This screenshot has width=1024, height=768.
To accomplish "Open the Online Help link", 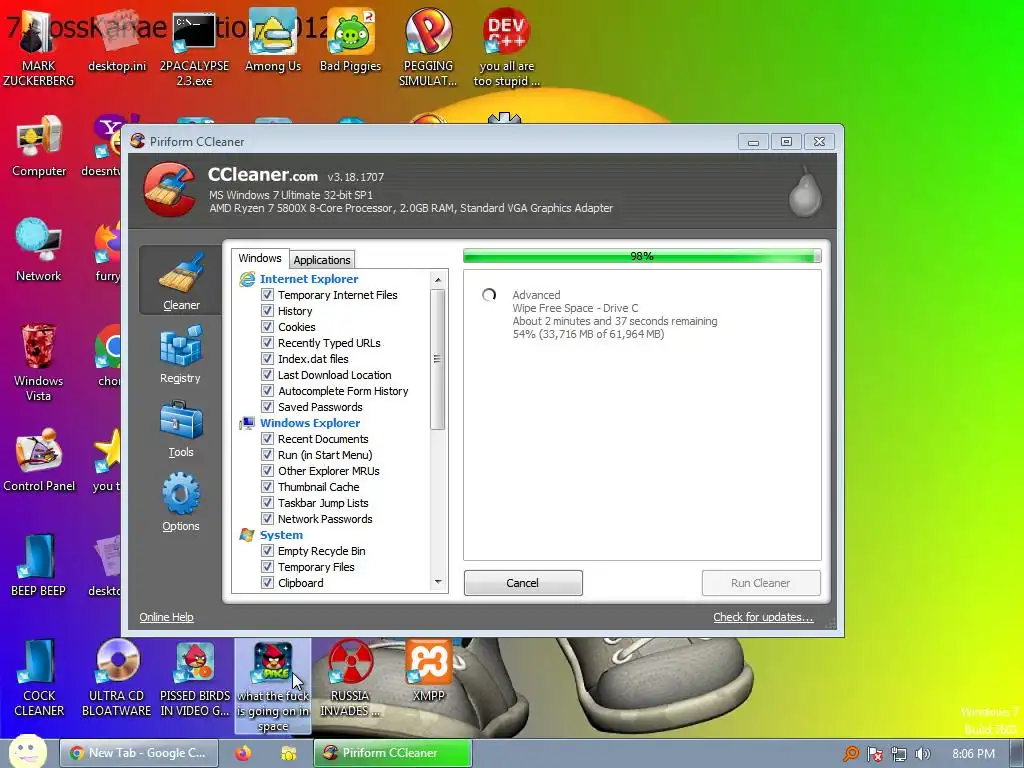I will [167, 617].
